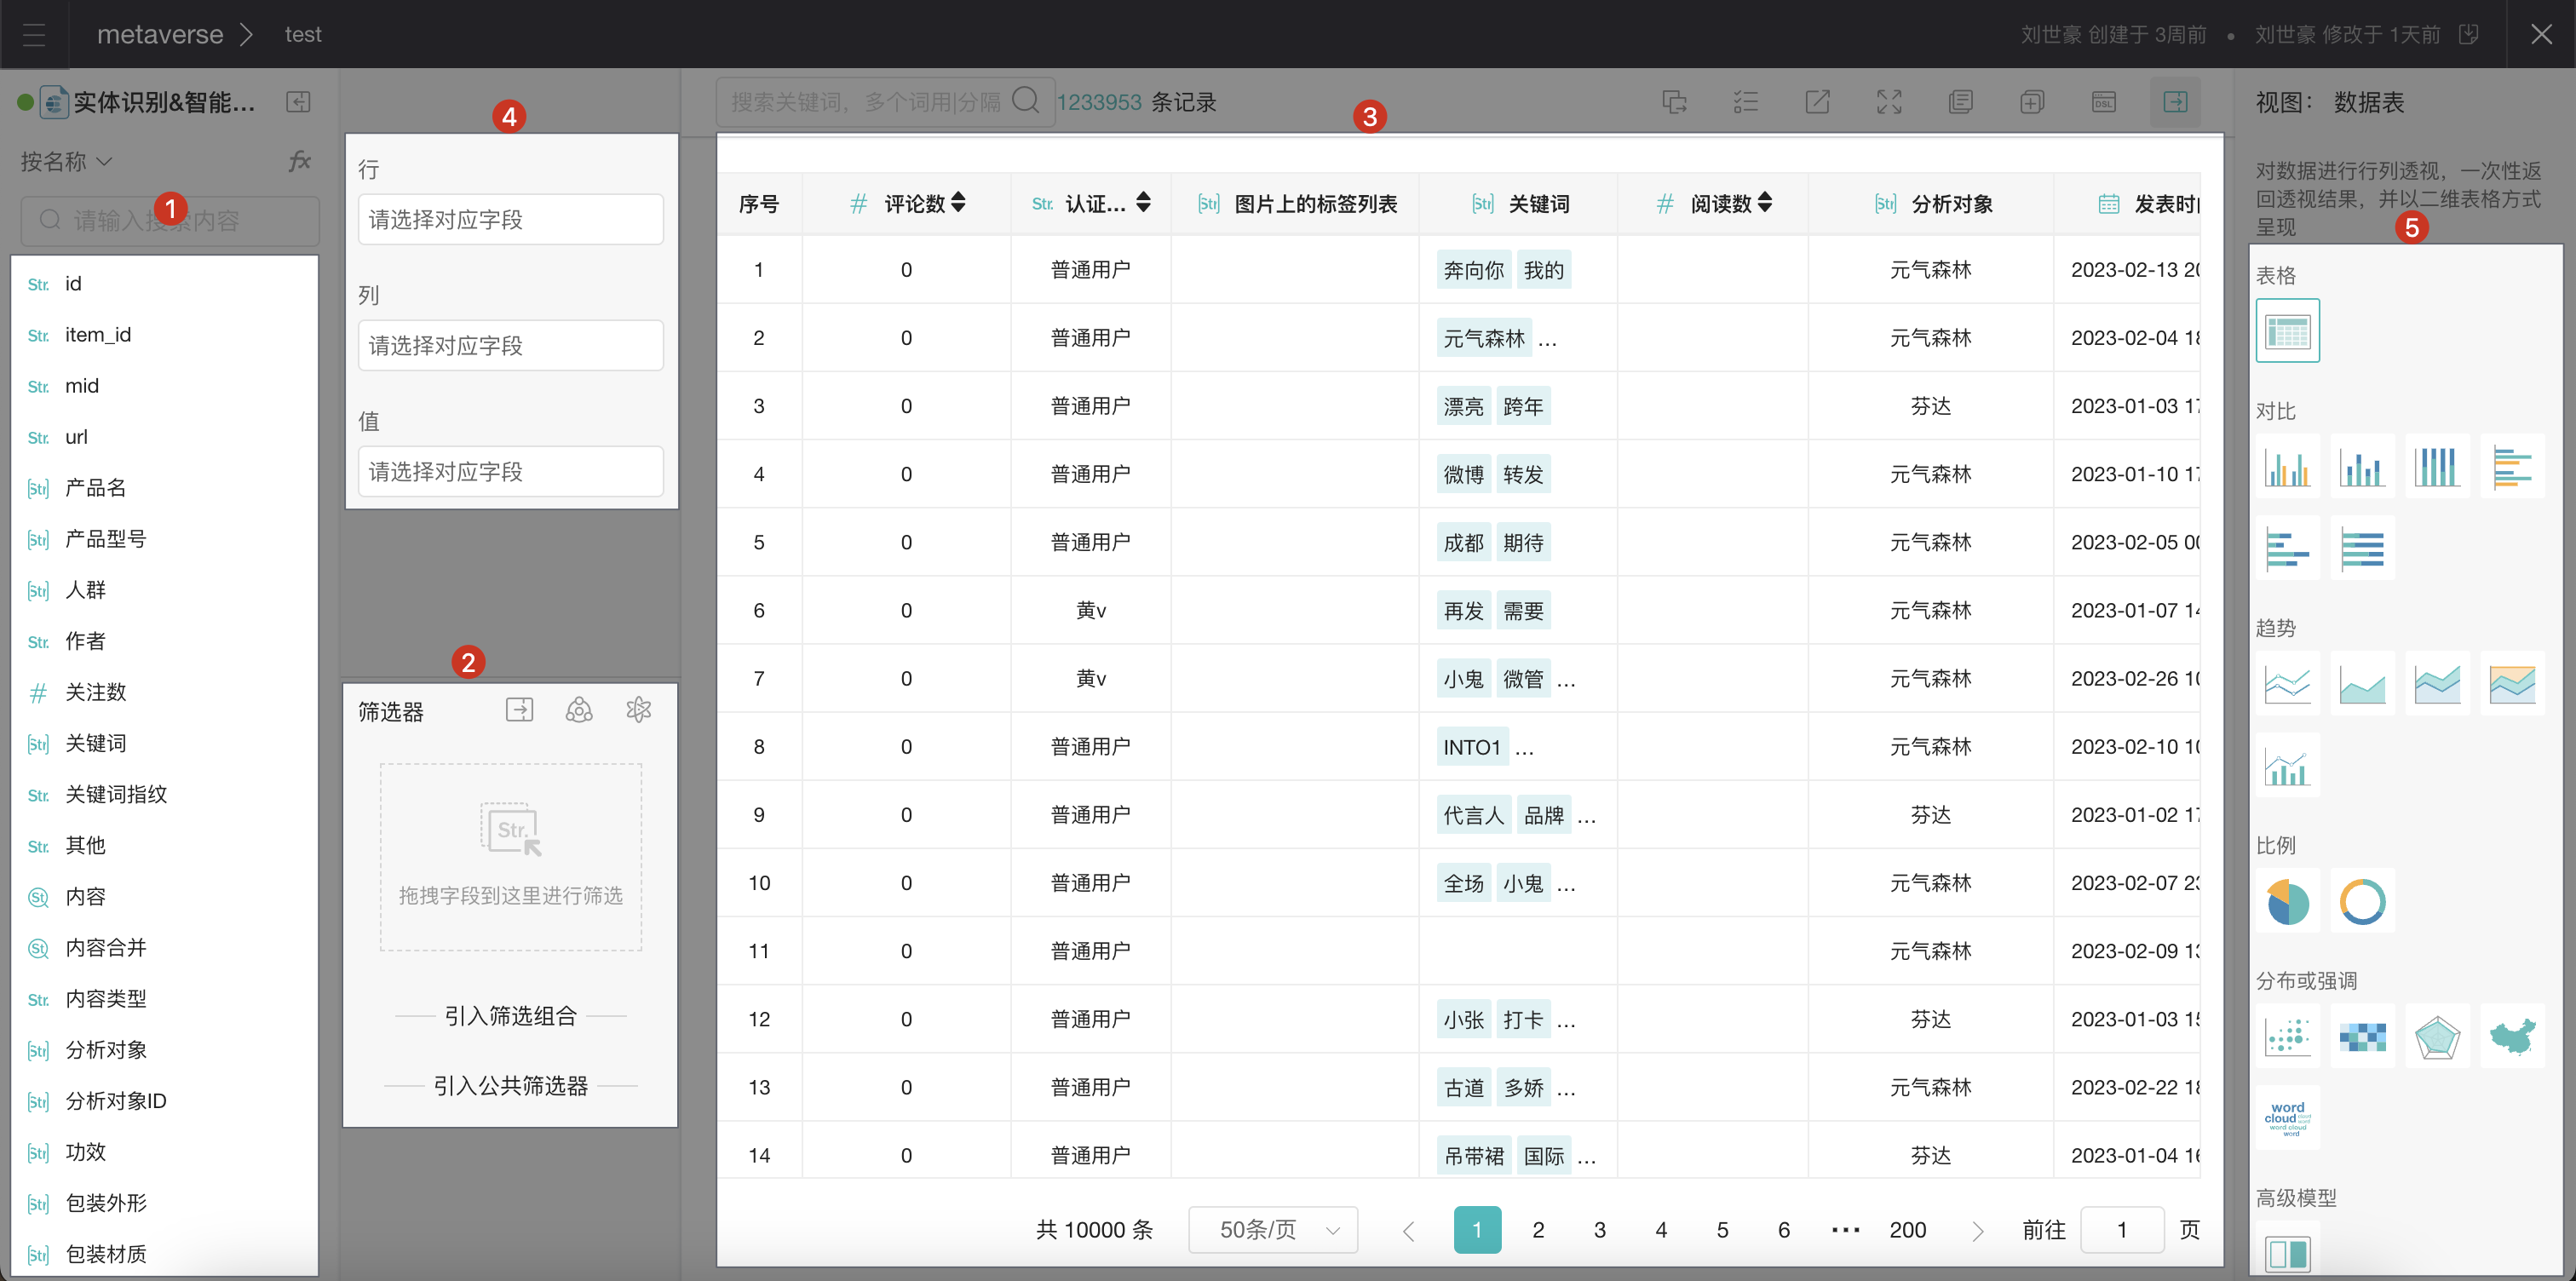The image size is (2576, 1281).
Task: Select the 关注数 numeric field
Action: point(165,692)
